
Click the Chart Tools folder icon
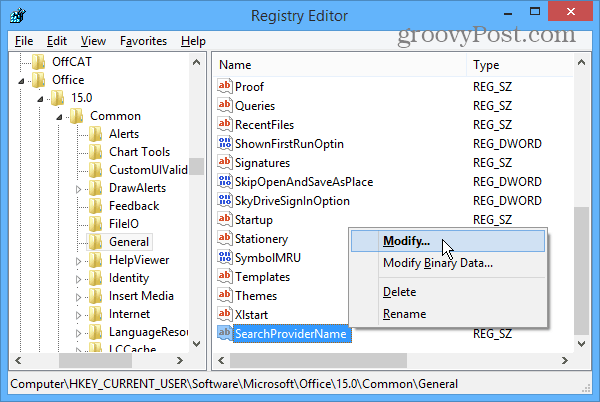coord(96,152)
